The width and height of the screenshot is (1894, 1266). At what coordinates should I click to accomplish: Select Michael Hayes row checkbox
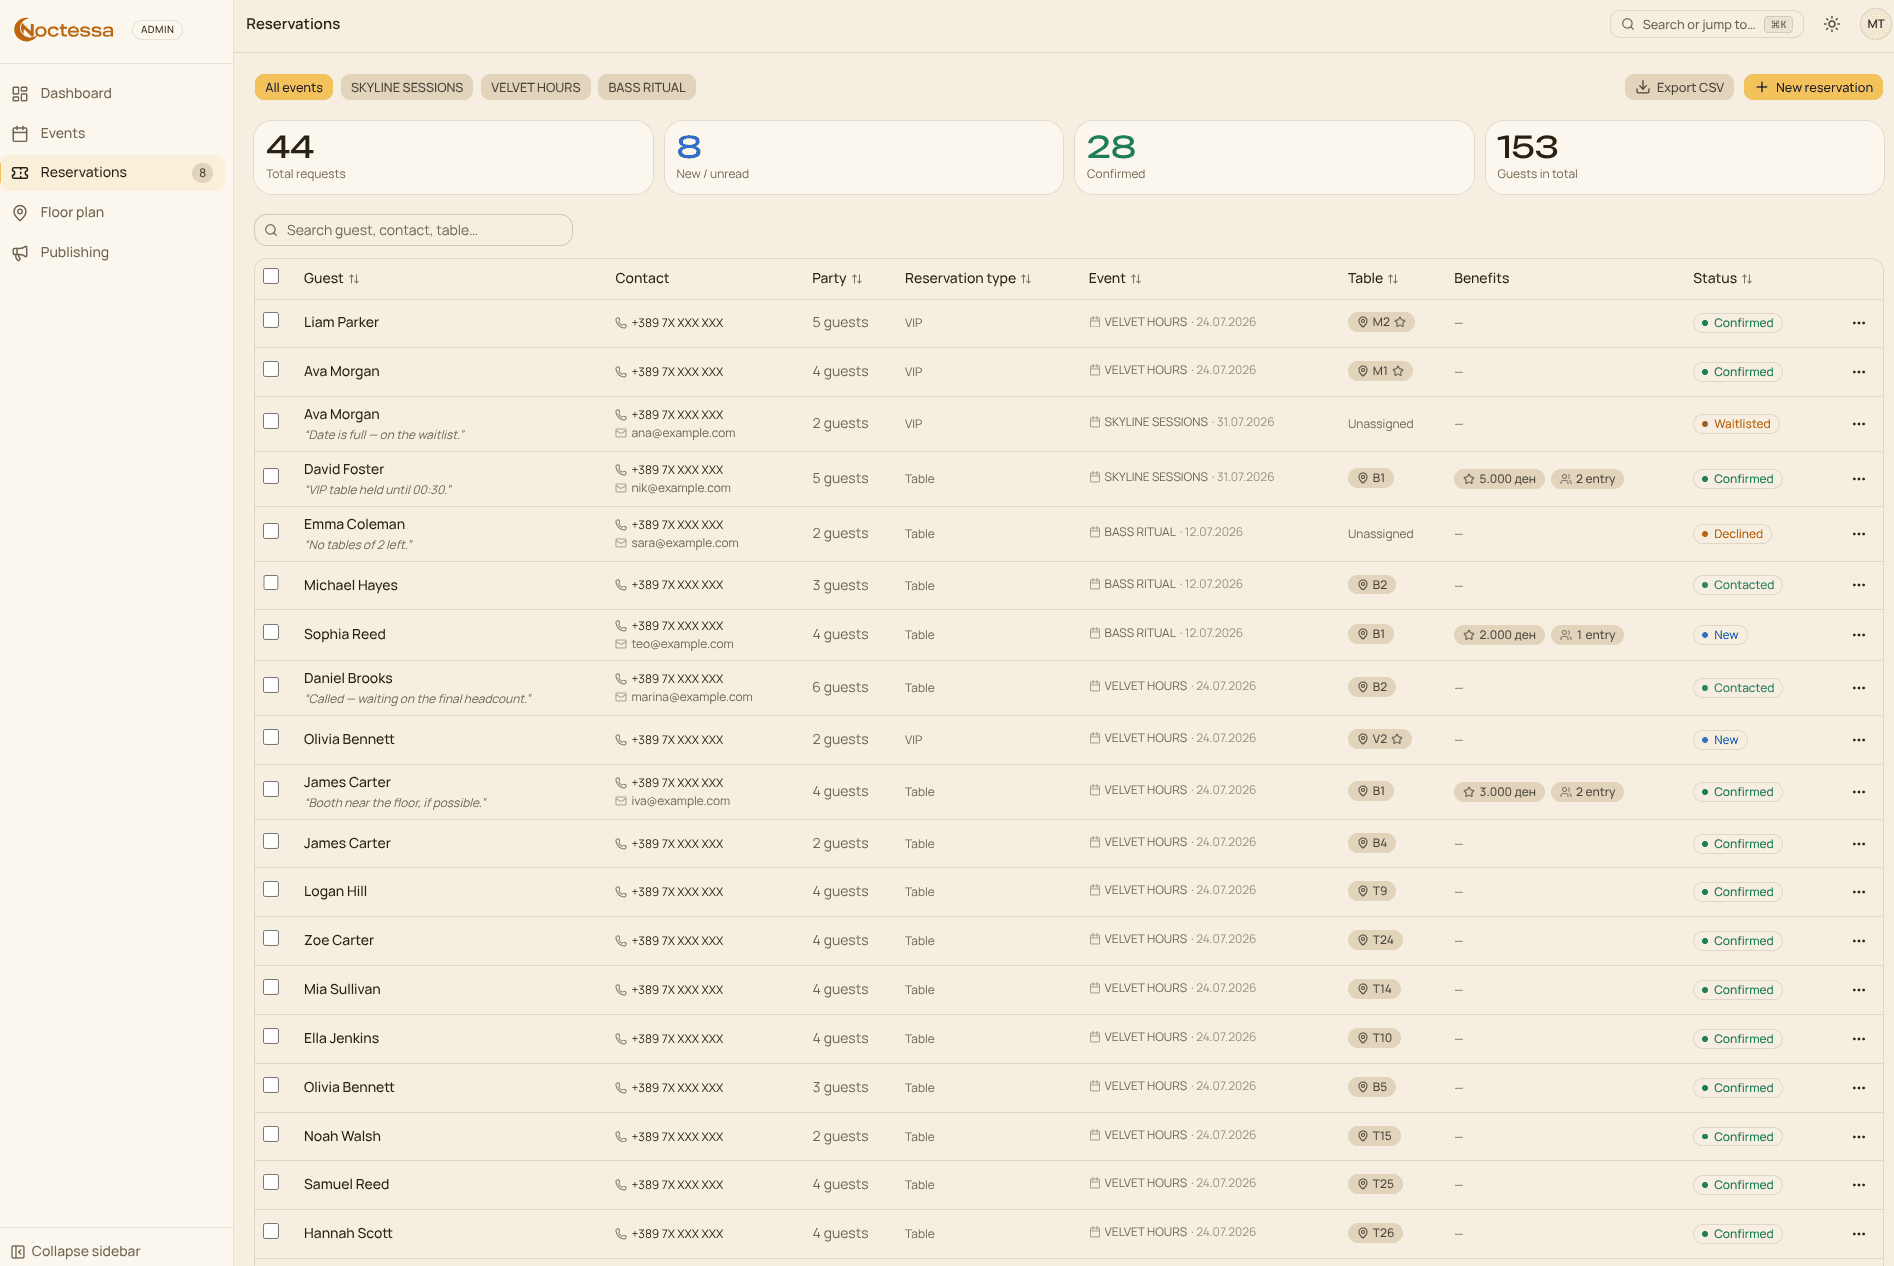pyautogui.click(x=271, y=582)
